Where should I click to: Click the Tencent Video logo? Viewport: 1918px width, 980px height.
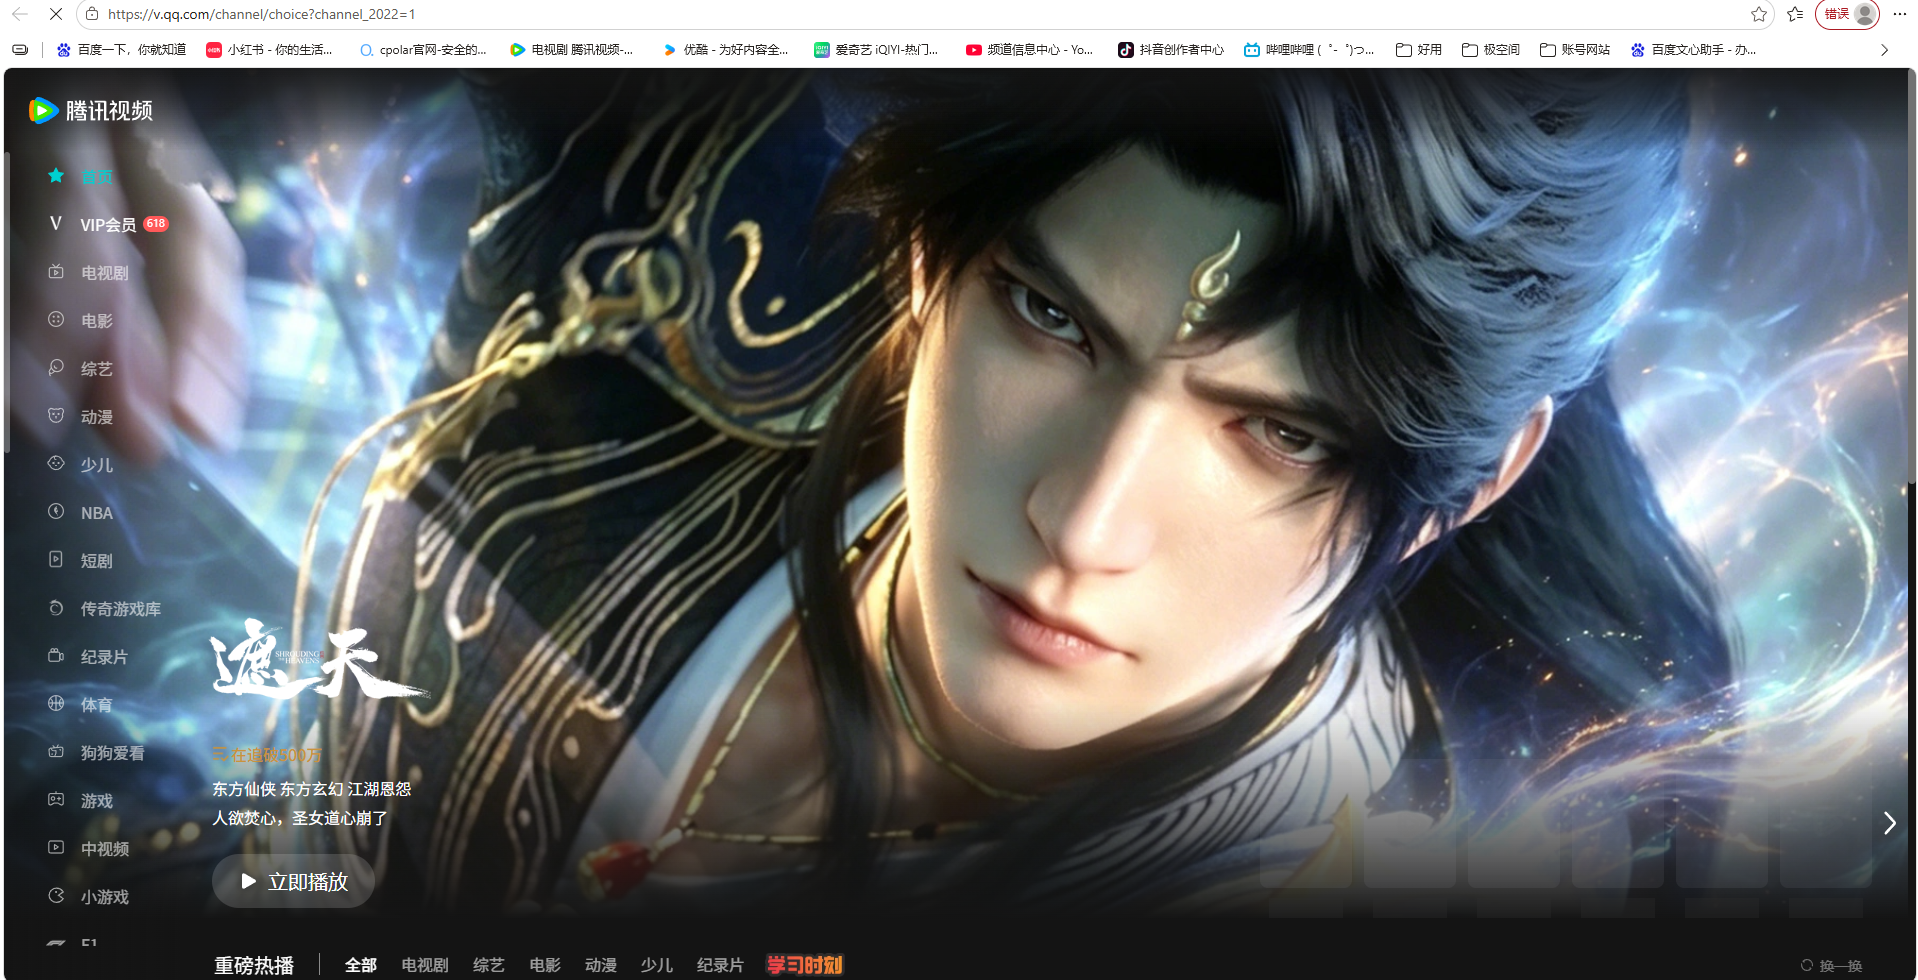(x=91, y=110)
